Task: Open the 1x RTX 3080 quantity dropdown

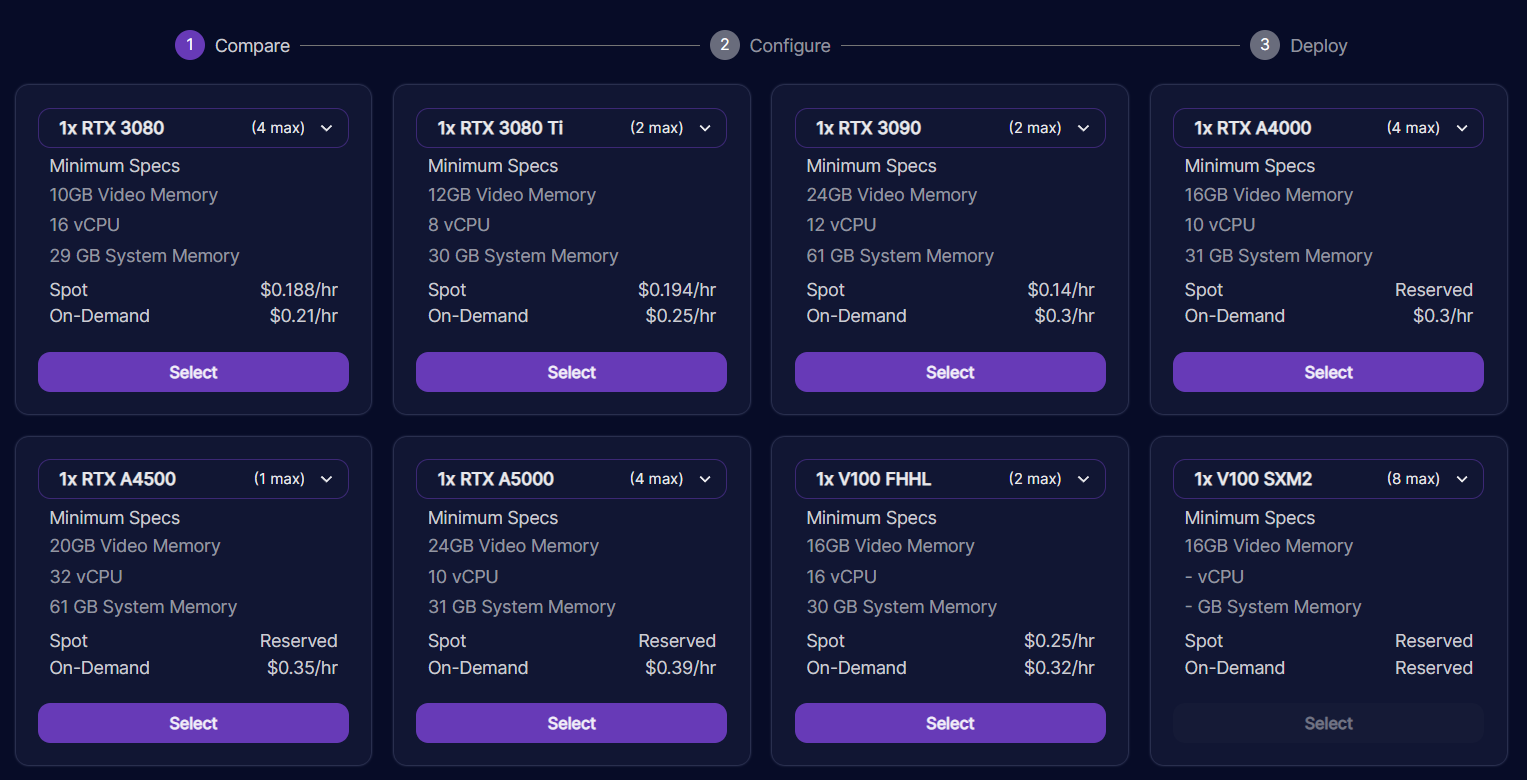Action: click(193, 128)
